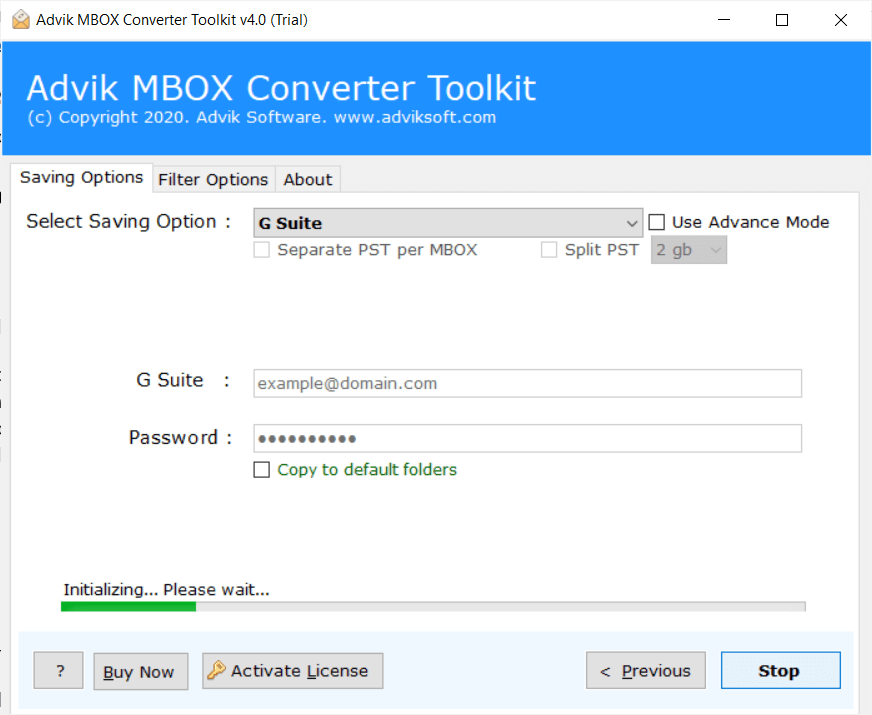Check the Copy to default folders box
The height and width of the screenshot is (715, 872).
[261, 470]
